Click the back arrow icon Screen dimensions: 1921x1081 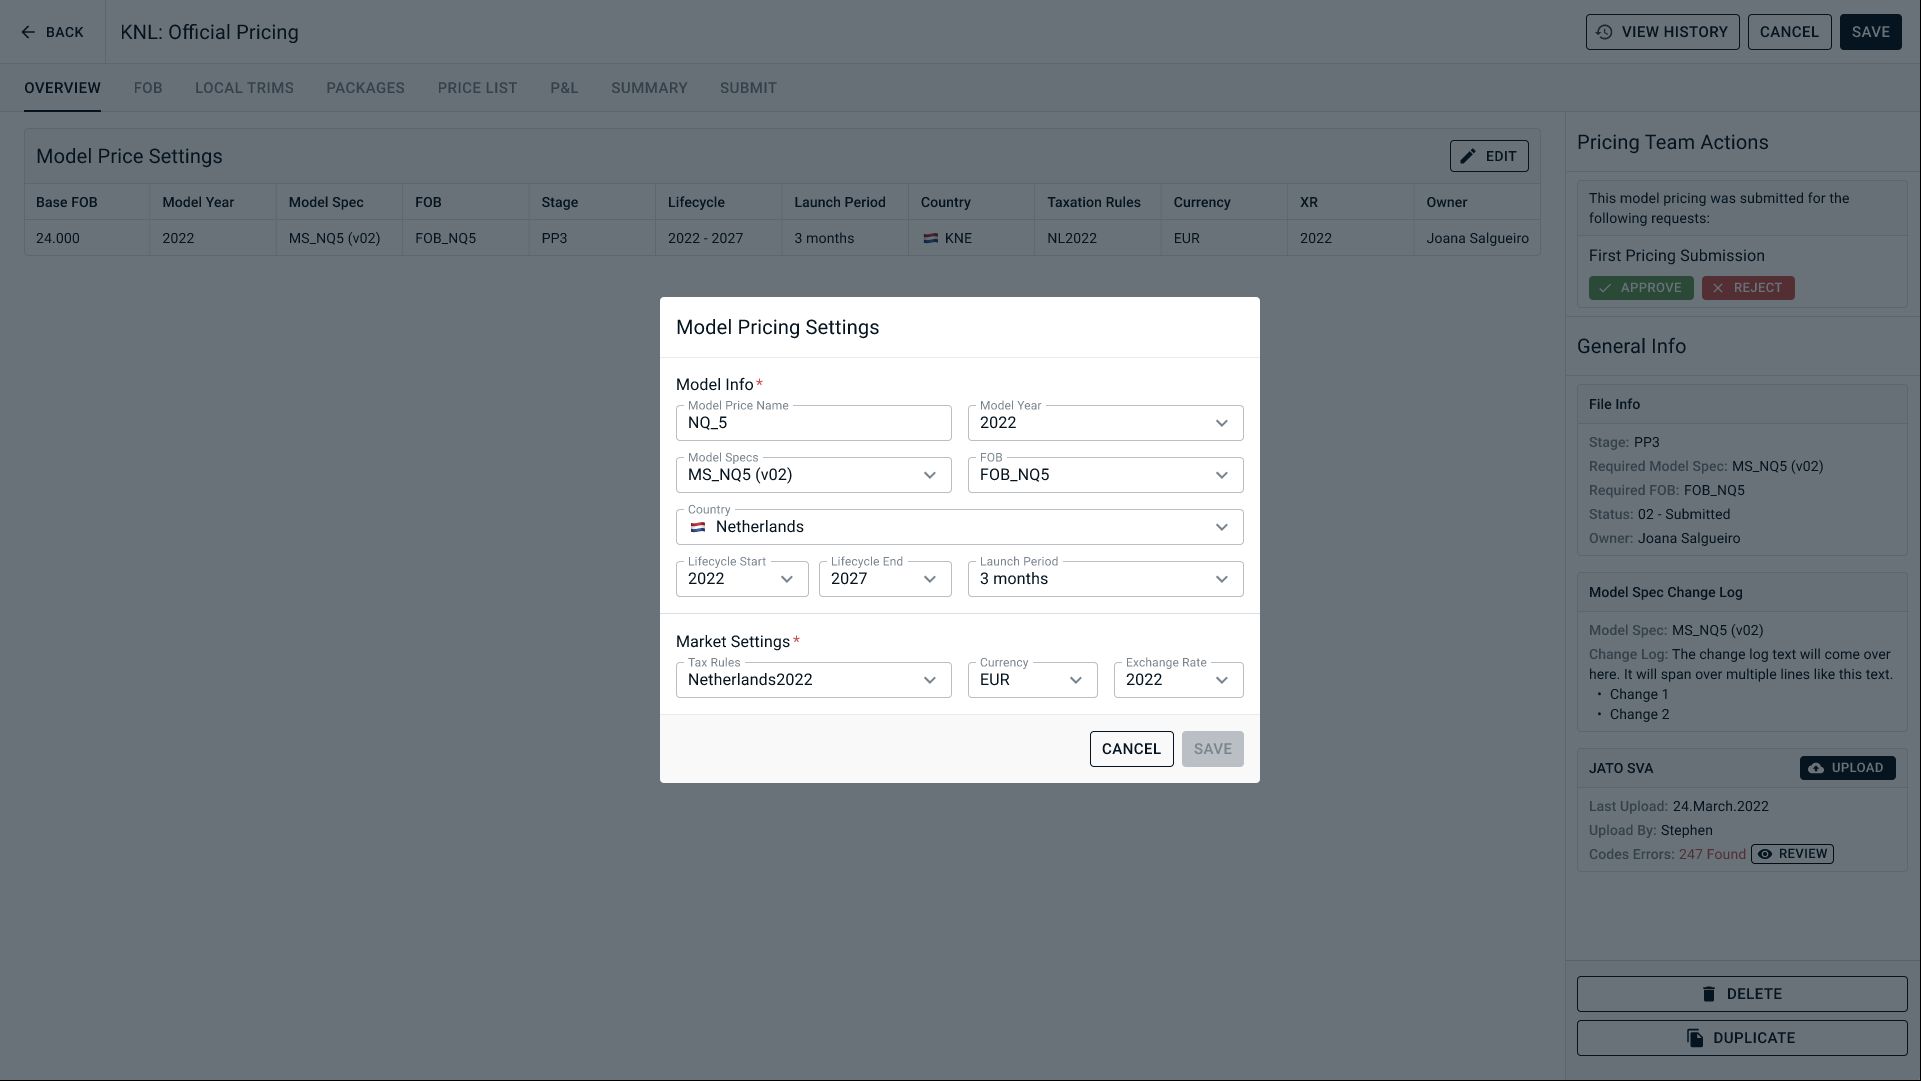28,32
